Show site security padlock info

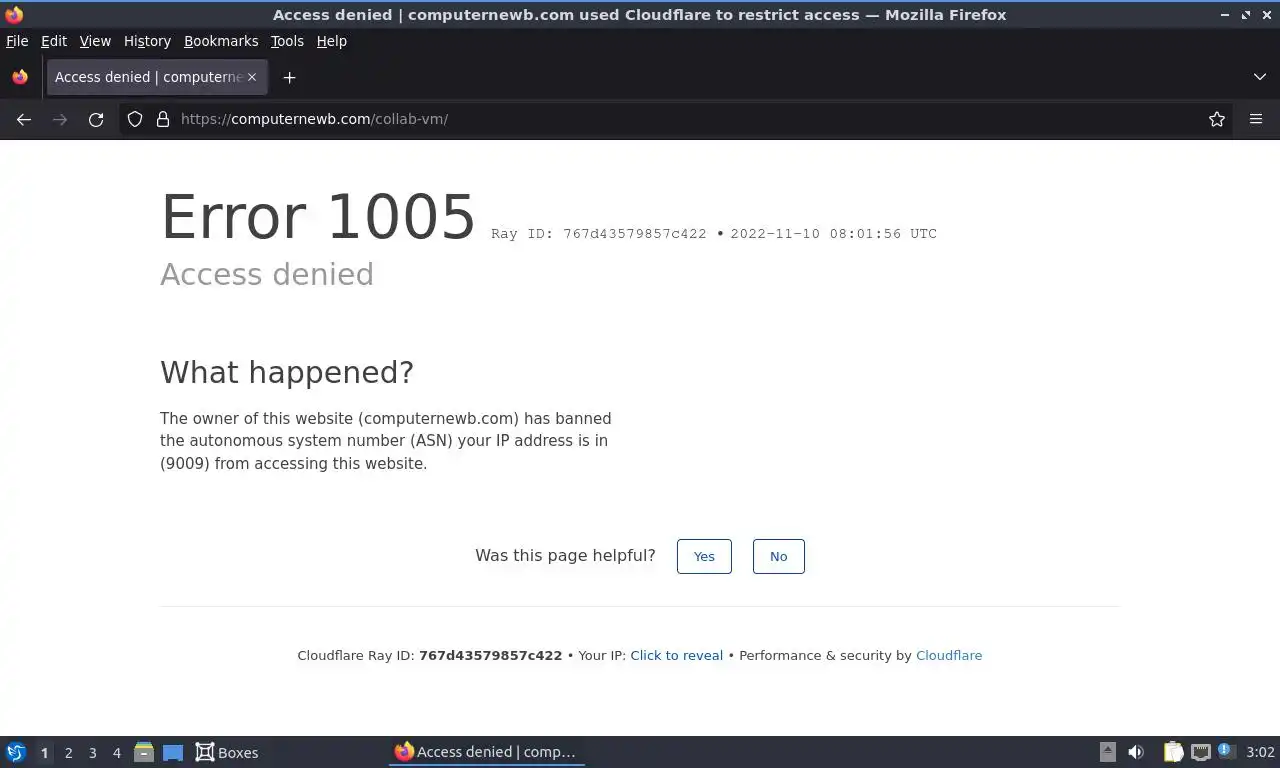(163, 119)
